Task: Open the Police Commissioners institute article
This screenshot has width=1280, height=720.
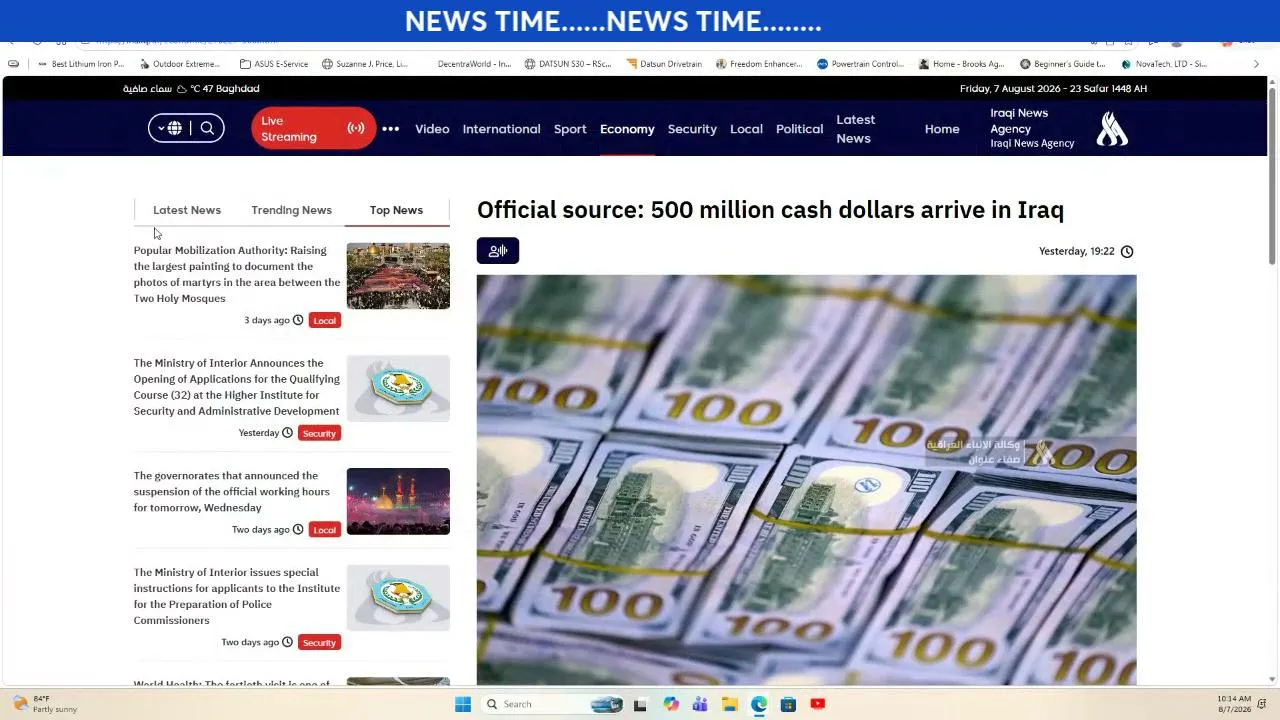Action: click(x=237, y=596)
